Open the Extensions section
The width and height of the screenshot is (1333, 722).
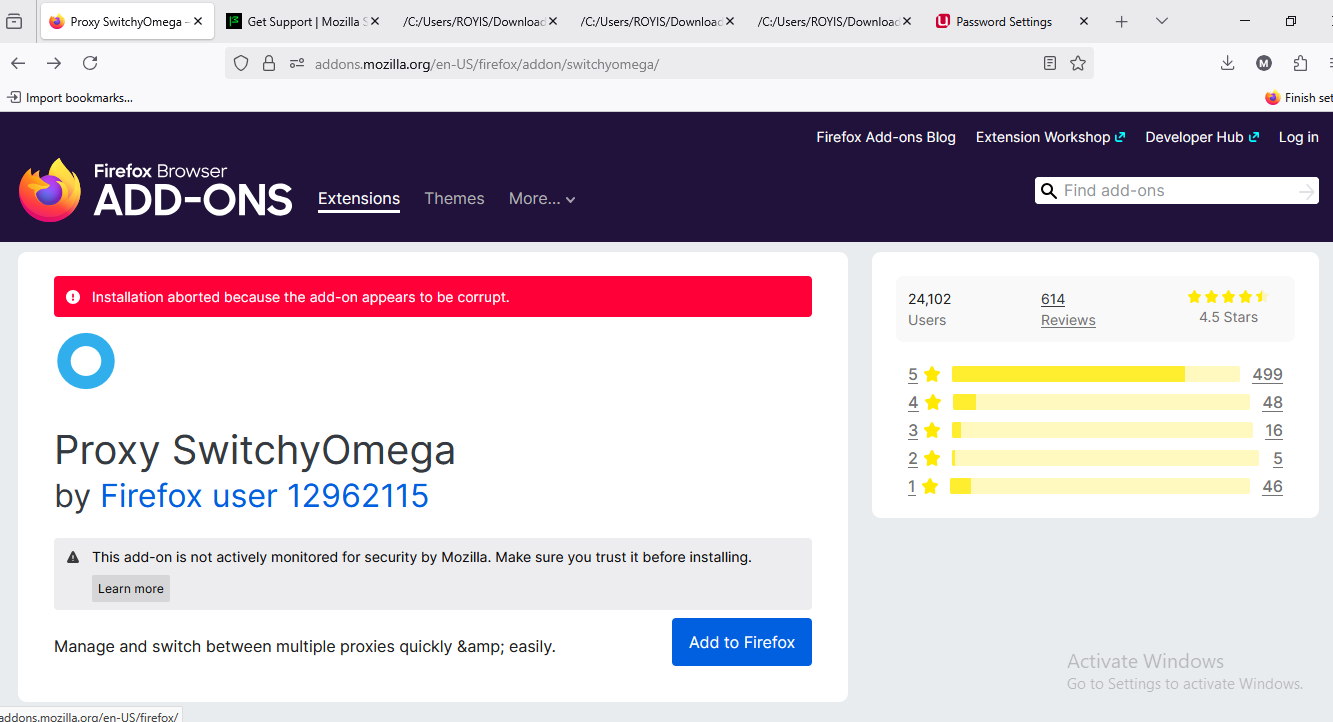click(x=359, y=199)
